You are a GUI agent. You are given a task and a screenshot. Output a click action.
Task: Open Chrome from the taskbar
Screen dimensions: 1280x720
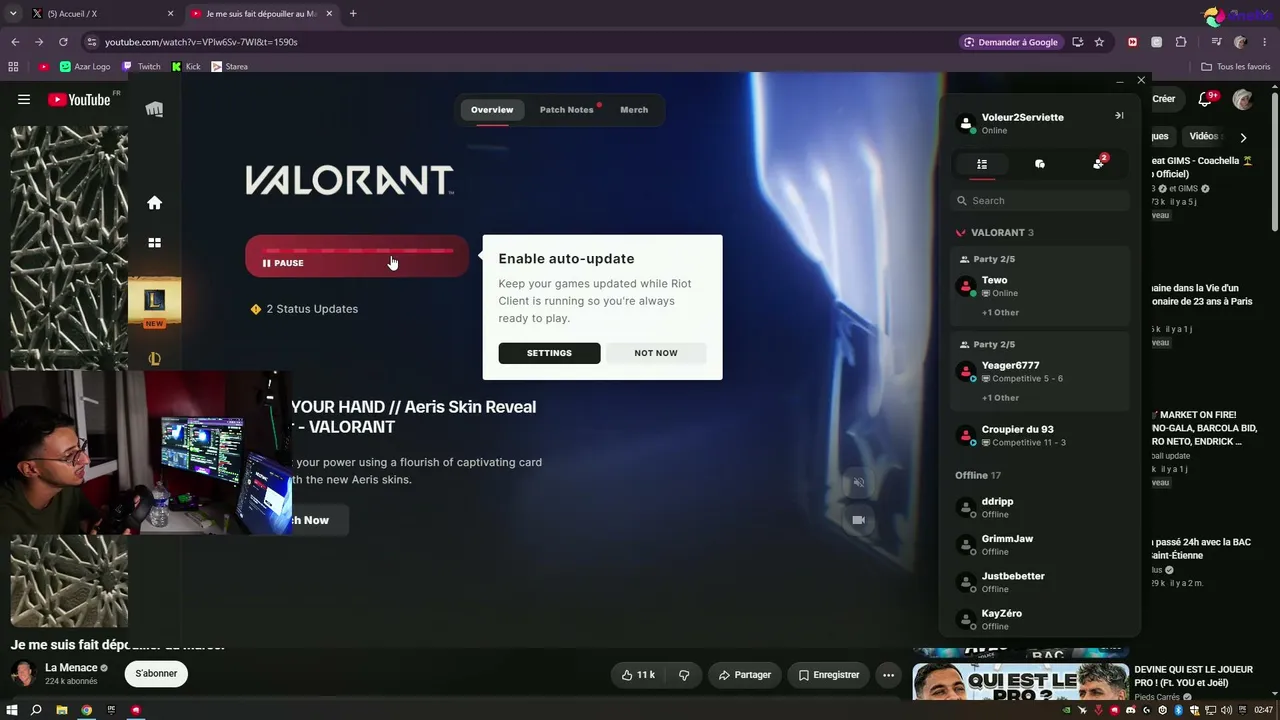(86, 710)
